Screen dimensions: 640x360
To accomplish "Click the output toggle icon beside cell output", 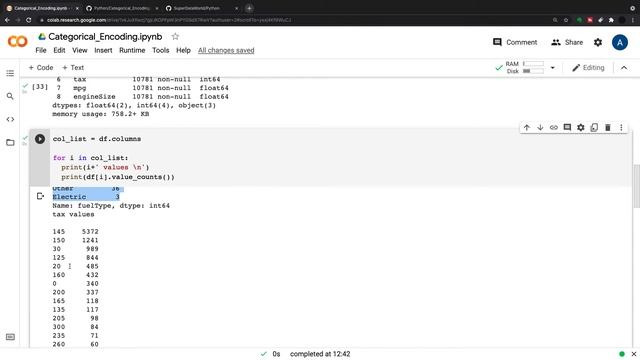I will pos(40,196).
